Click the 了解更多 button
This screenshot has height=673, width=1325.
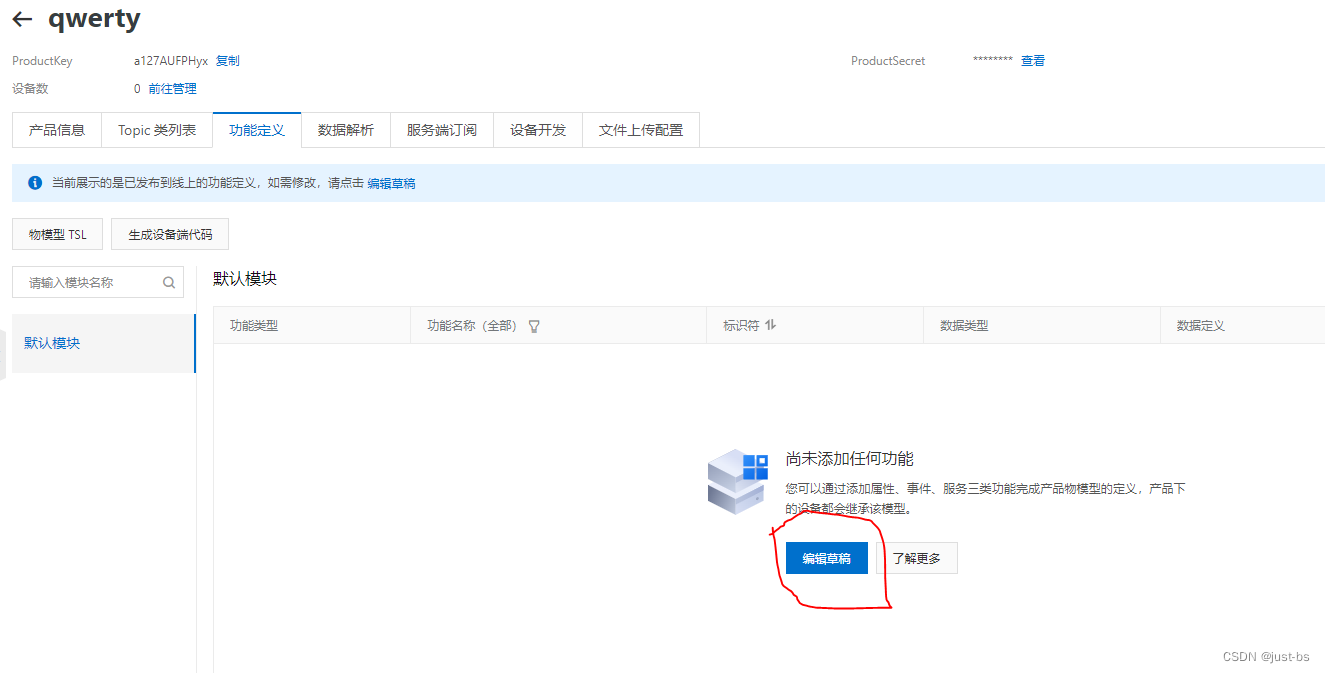pyautogui.click(x=917, y=558)
